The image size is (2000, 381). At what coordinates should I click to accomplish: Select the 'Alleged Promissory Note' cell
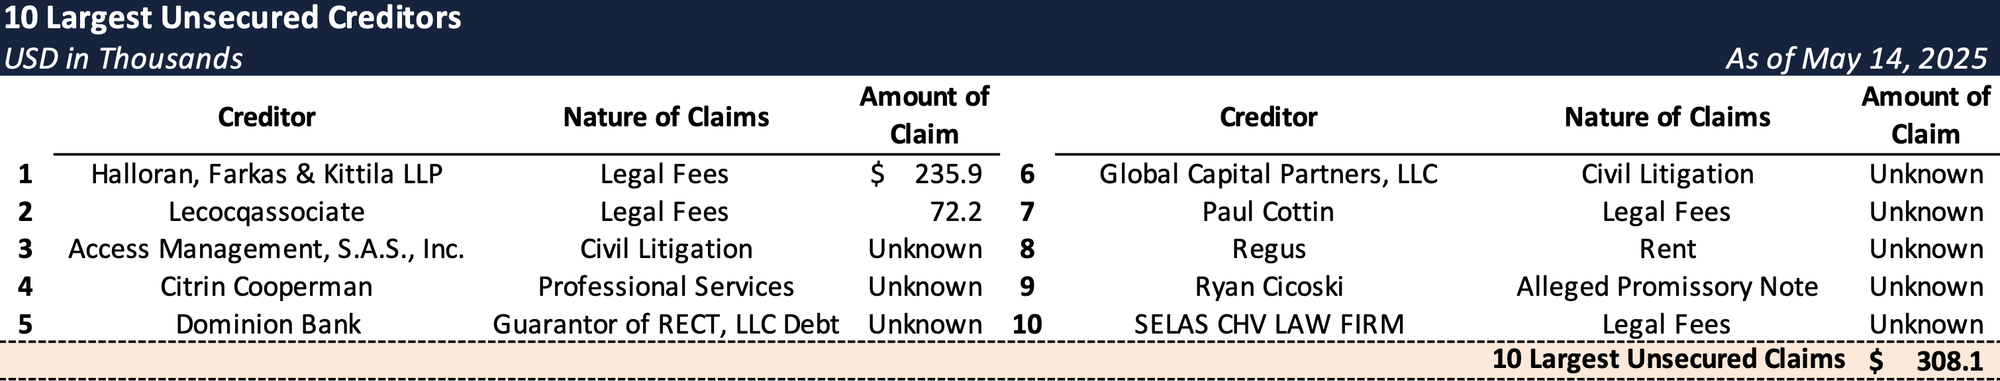coord(1667,287)
